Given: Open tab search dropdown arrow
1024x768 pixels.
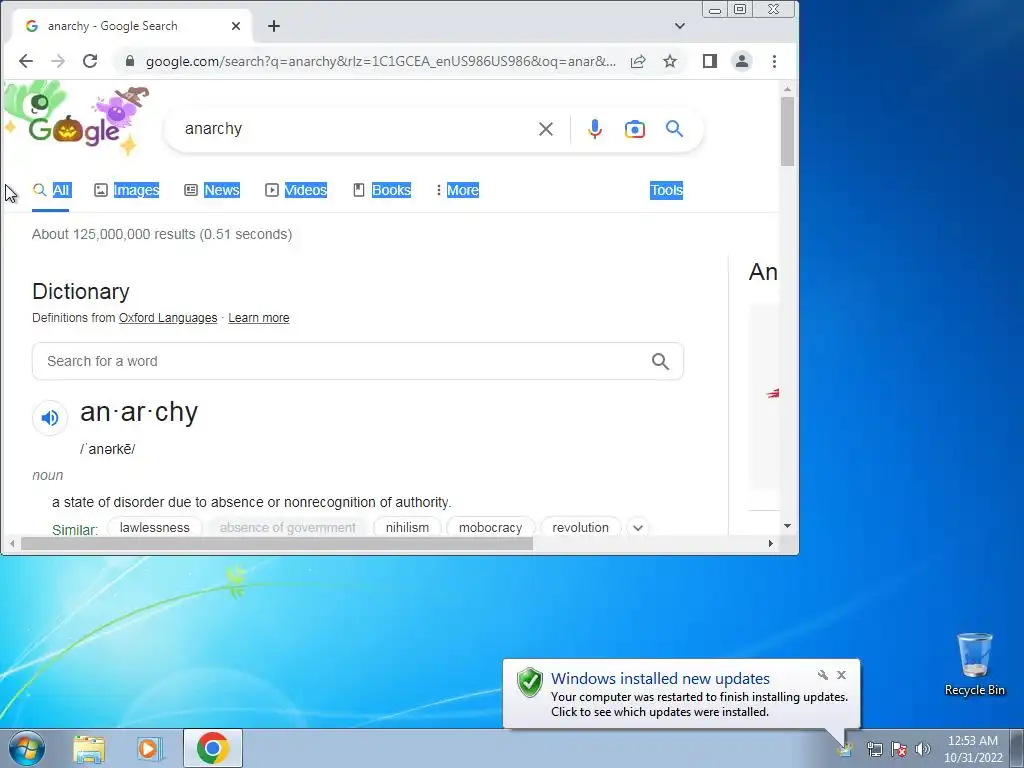Looking at the screenshot, I should [680, 26].
